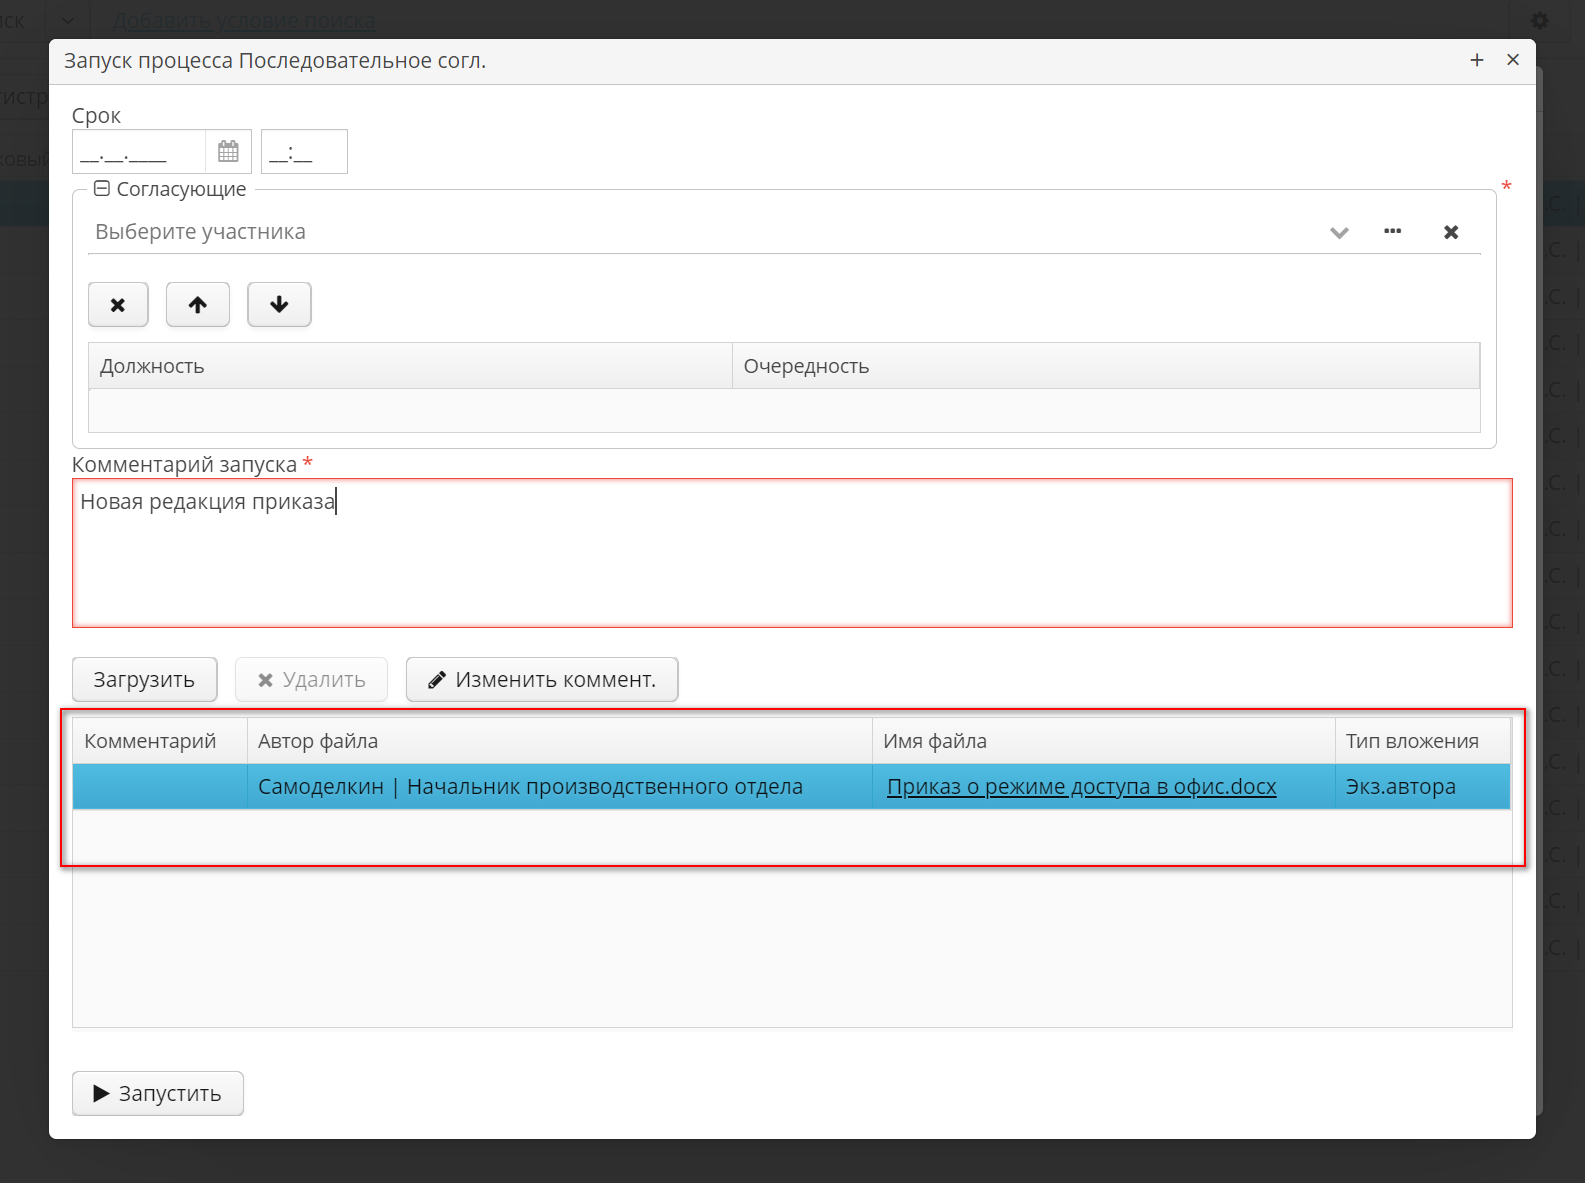Close the process launch dialog
1585x1183 pixels.
click(x=1513, y=61)
